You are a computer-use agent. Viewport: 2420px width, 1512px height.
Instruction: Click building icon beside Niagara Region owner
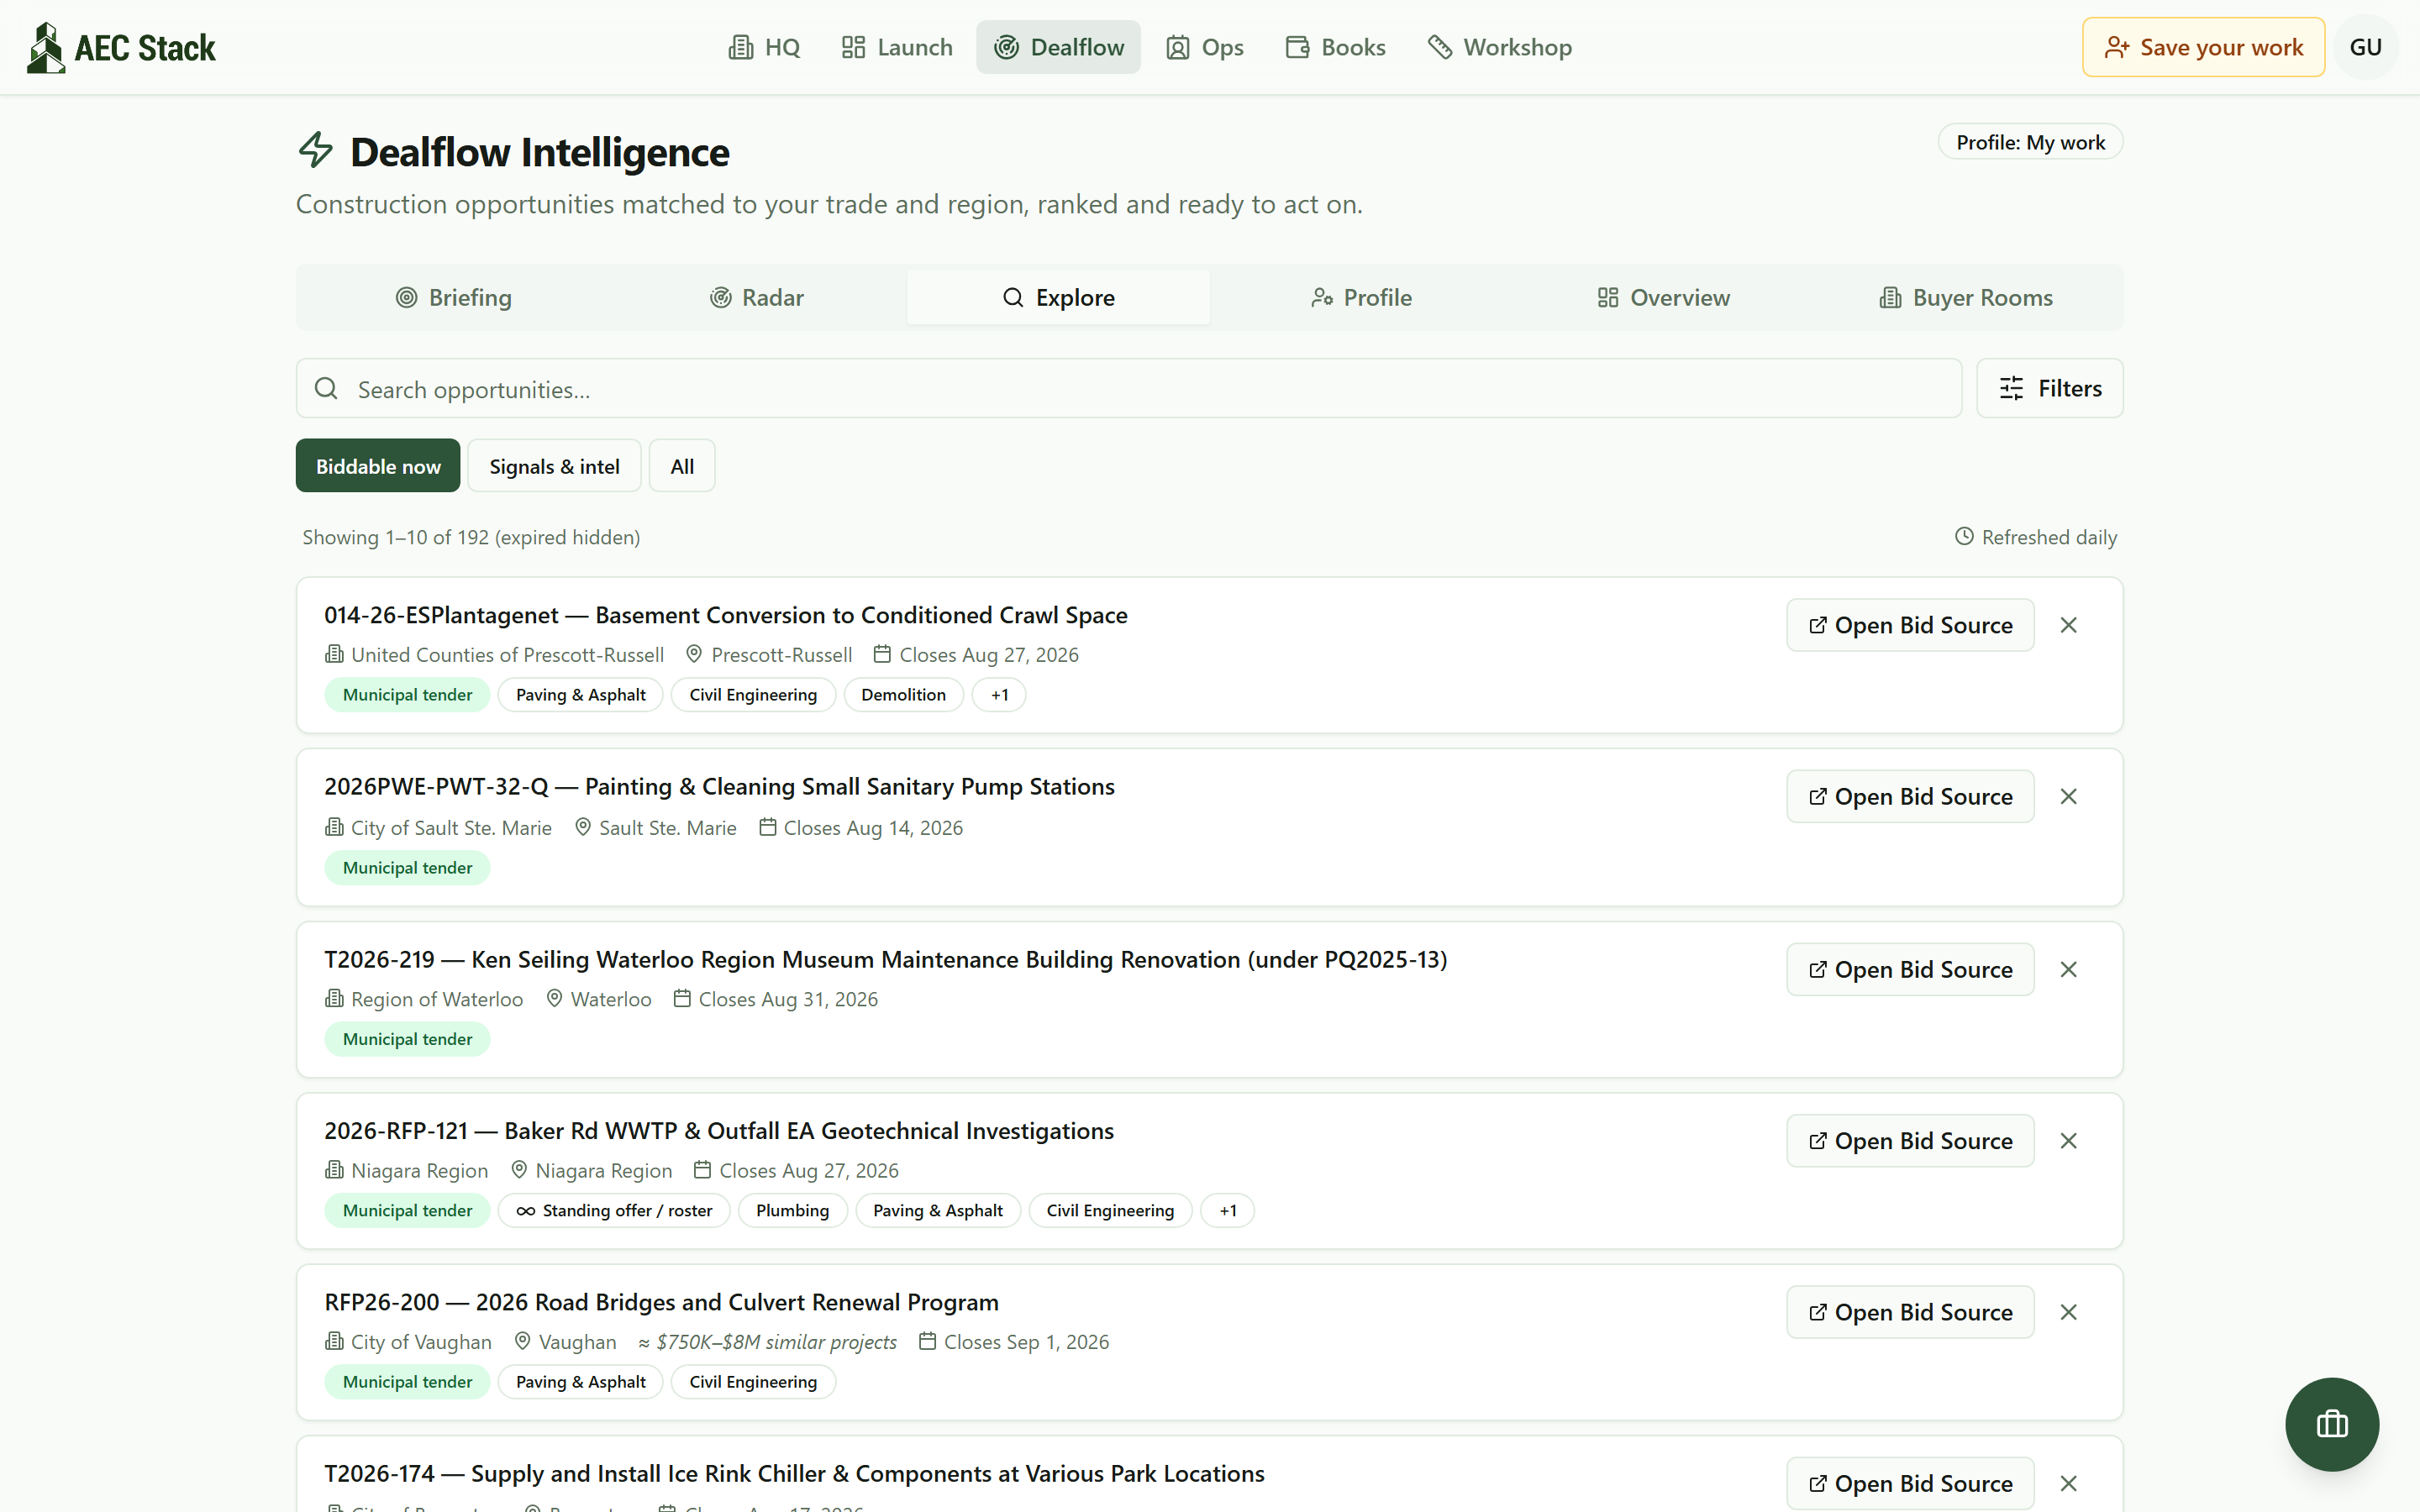334,1169
